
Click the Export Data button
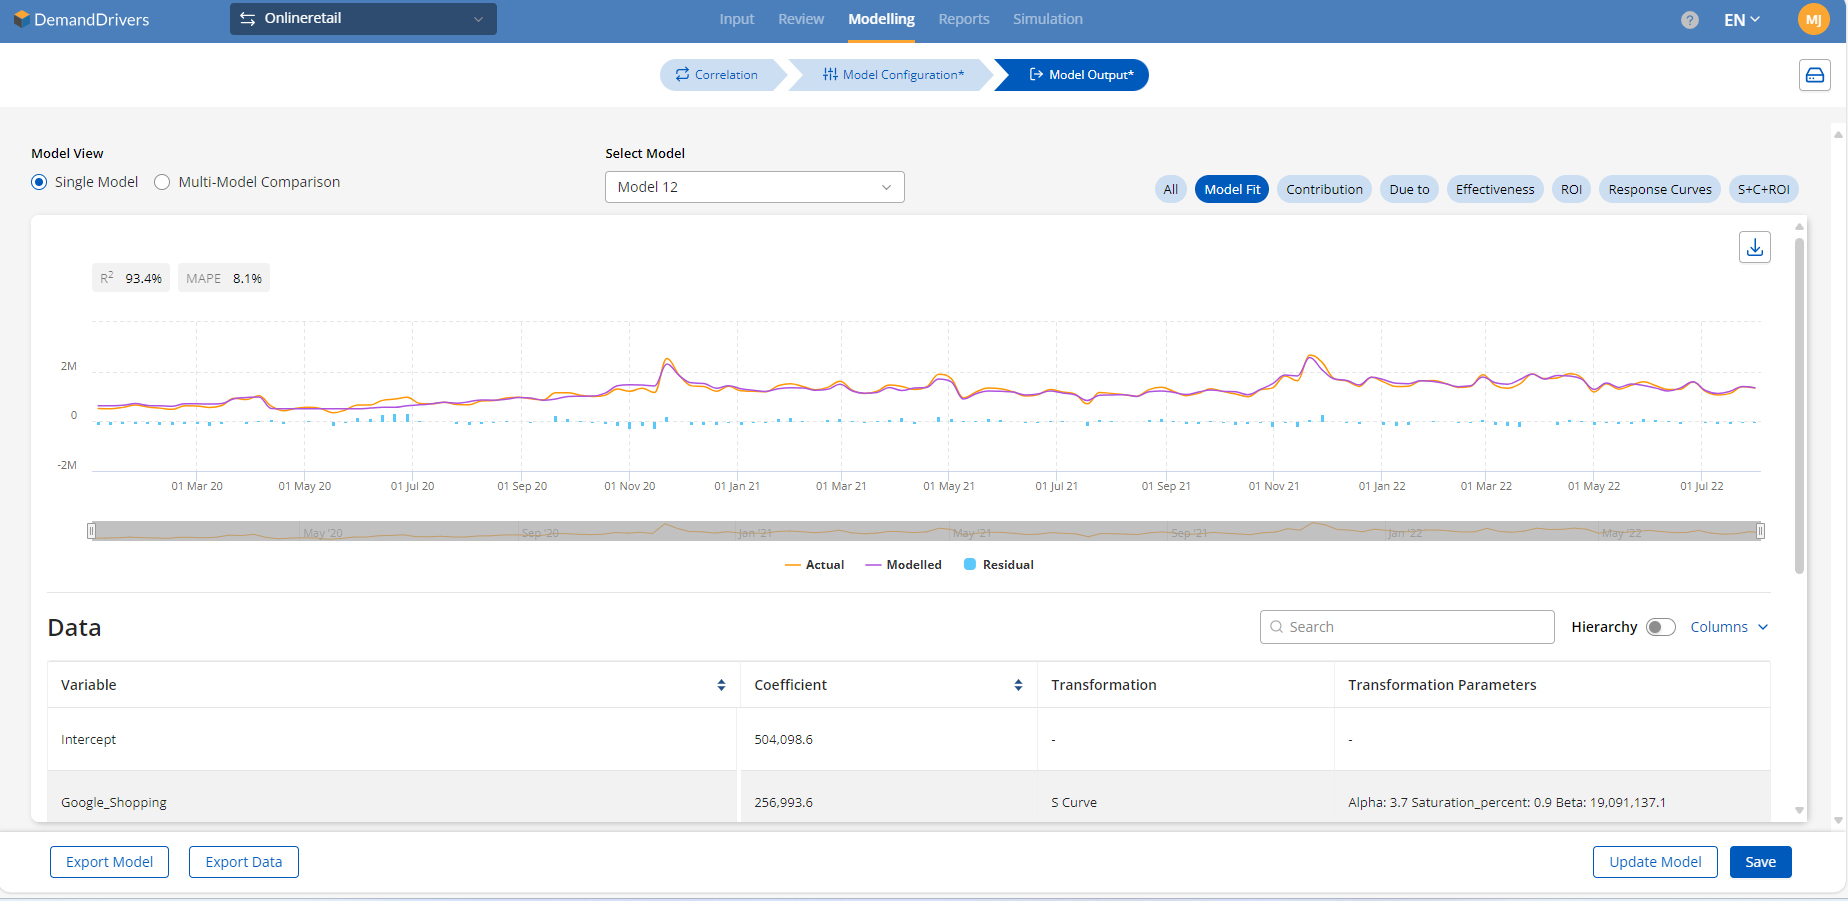[244, 862]
